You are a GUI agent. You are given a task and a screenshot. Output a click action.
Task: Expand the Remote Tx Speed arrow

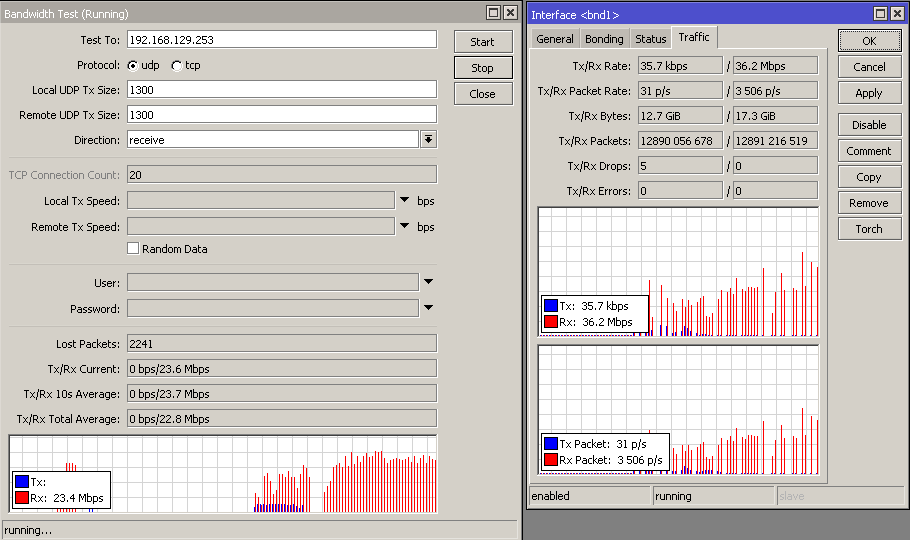405,226
